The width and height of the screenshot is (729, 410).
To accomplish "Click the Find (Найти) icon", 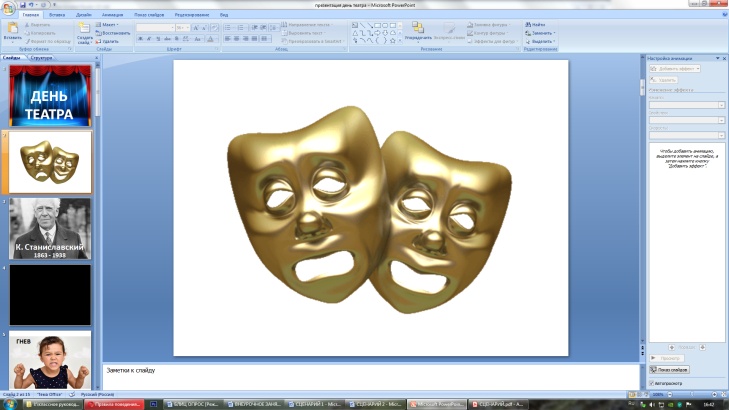I will click(x=538, y=23).
